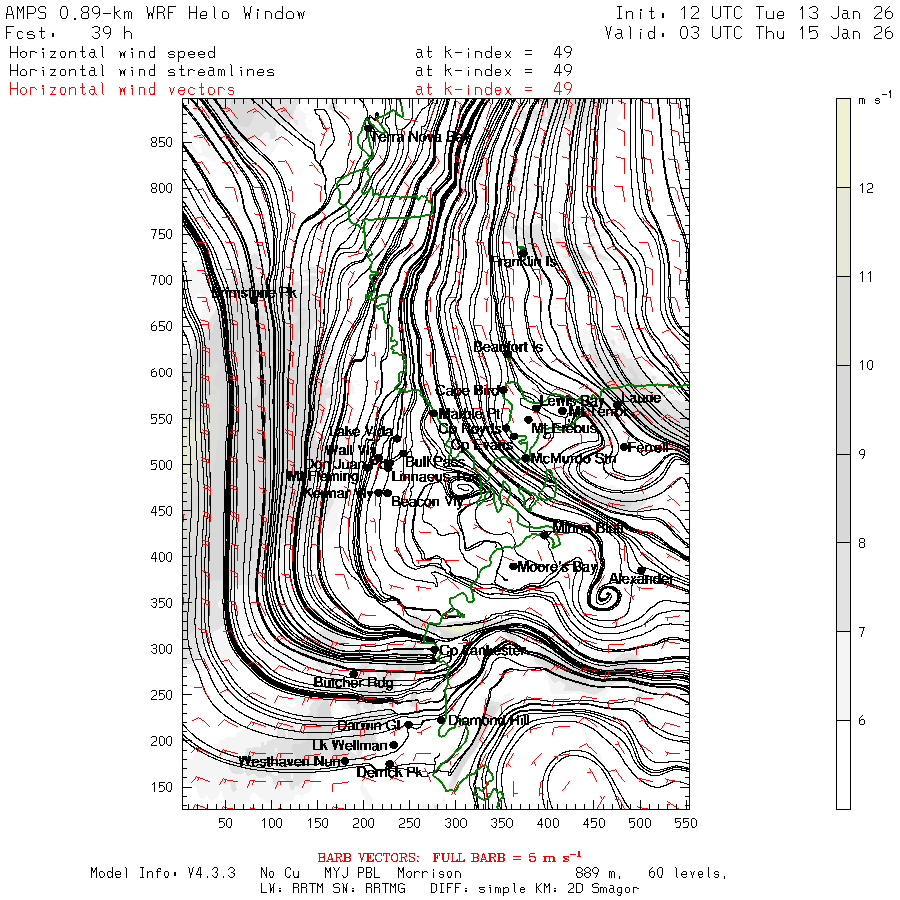This screenshot has height=900, width=900.
Task: Click the Terra Nova Bay location marker
Action: point(368,128)
